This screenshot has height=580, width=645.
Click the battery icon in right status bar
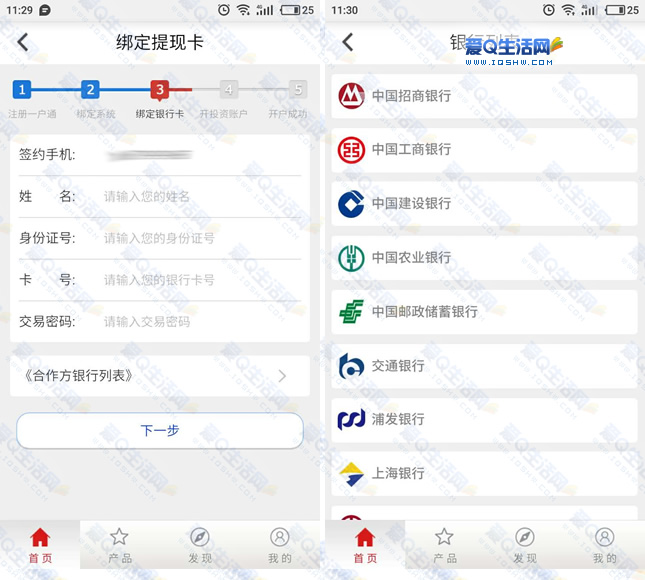(x=615, y=10)
